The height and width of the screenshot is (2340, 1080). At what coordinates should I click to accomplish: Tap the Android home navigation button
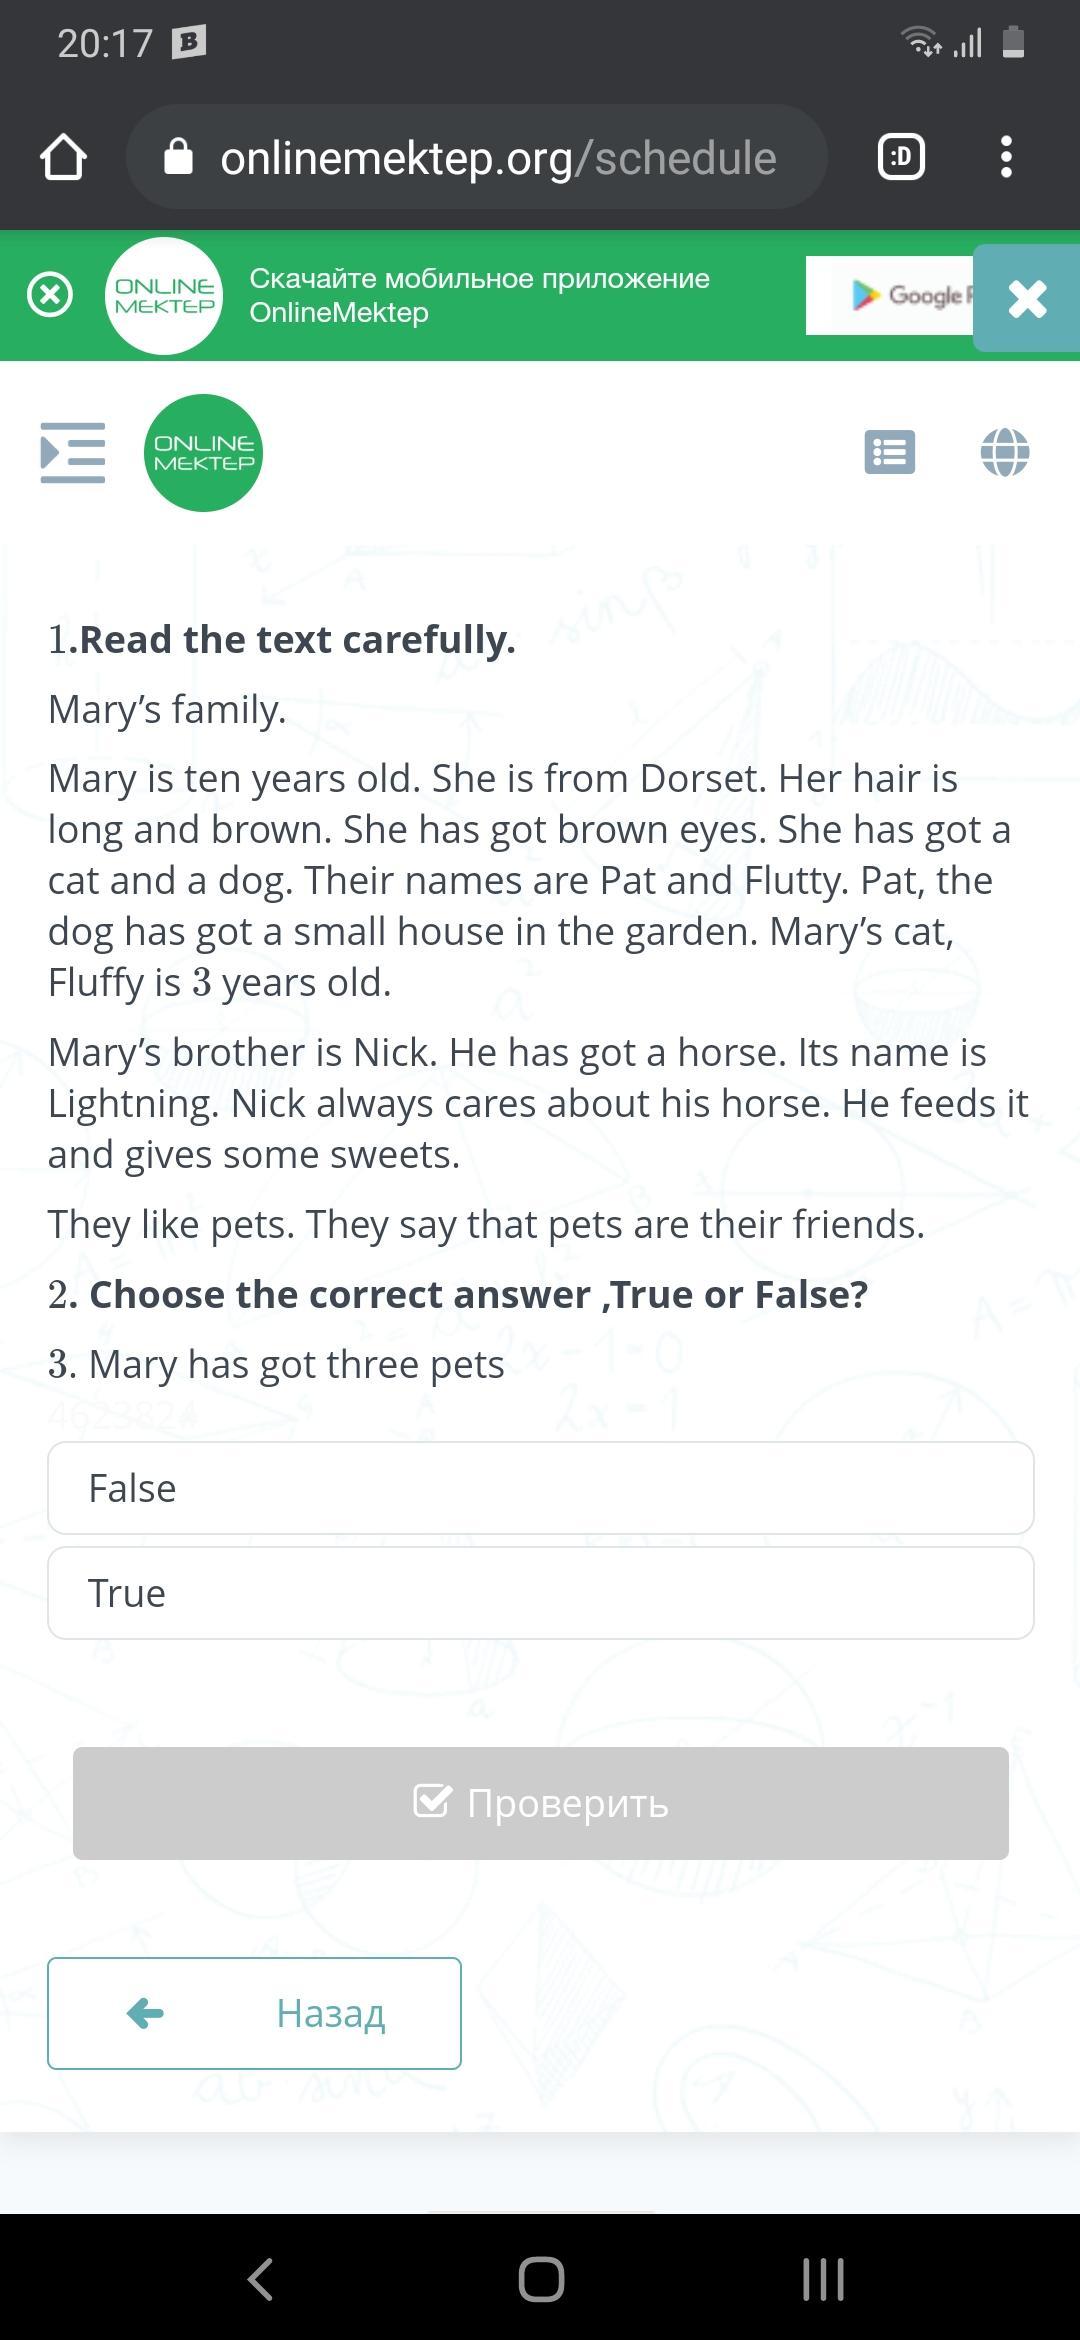click(541, 2279)
